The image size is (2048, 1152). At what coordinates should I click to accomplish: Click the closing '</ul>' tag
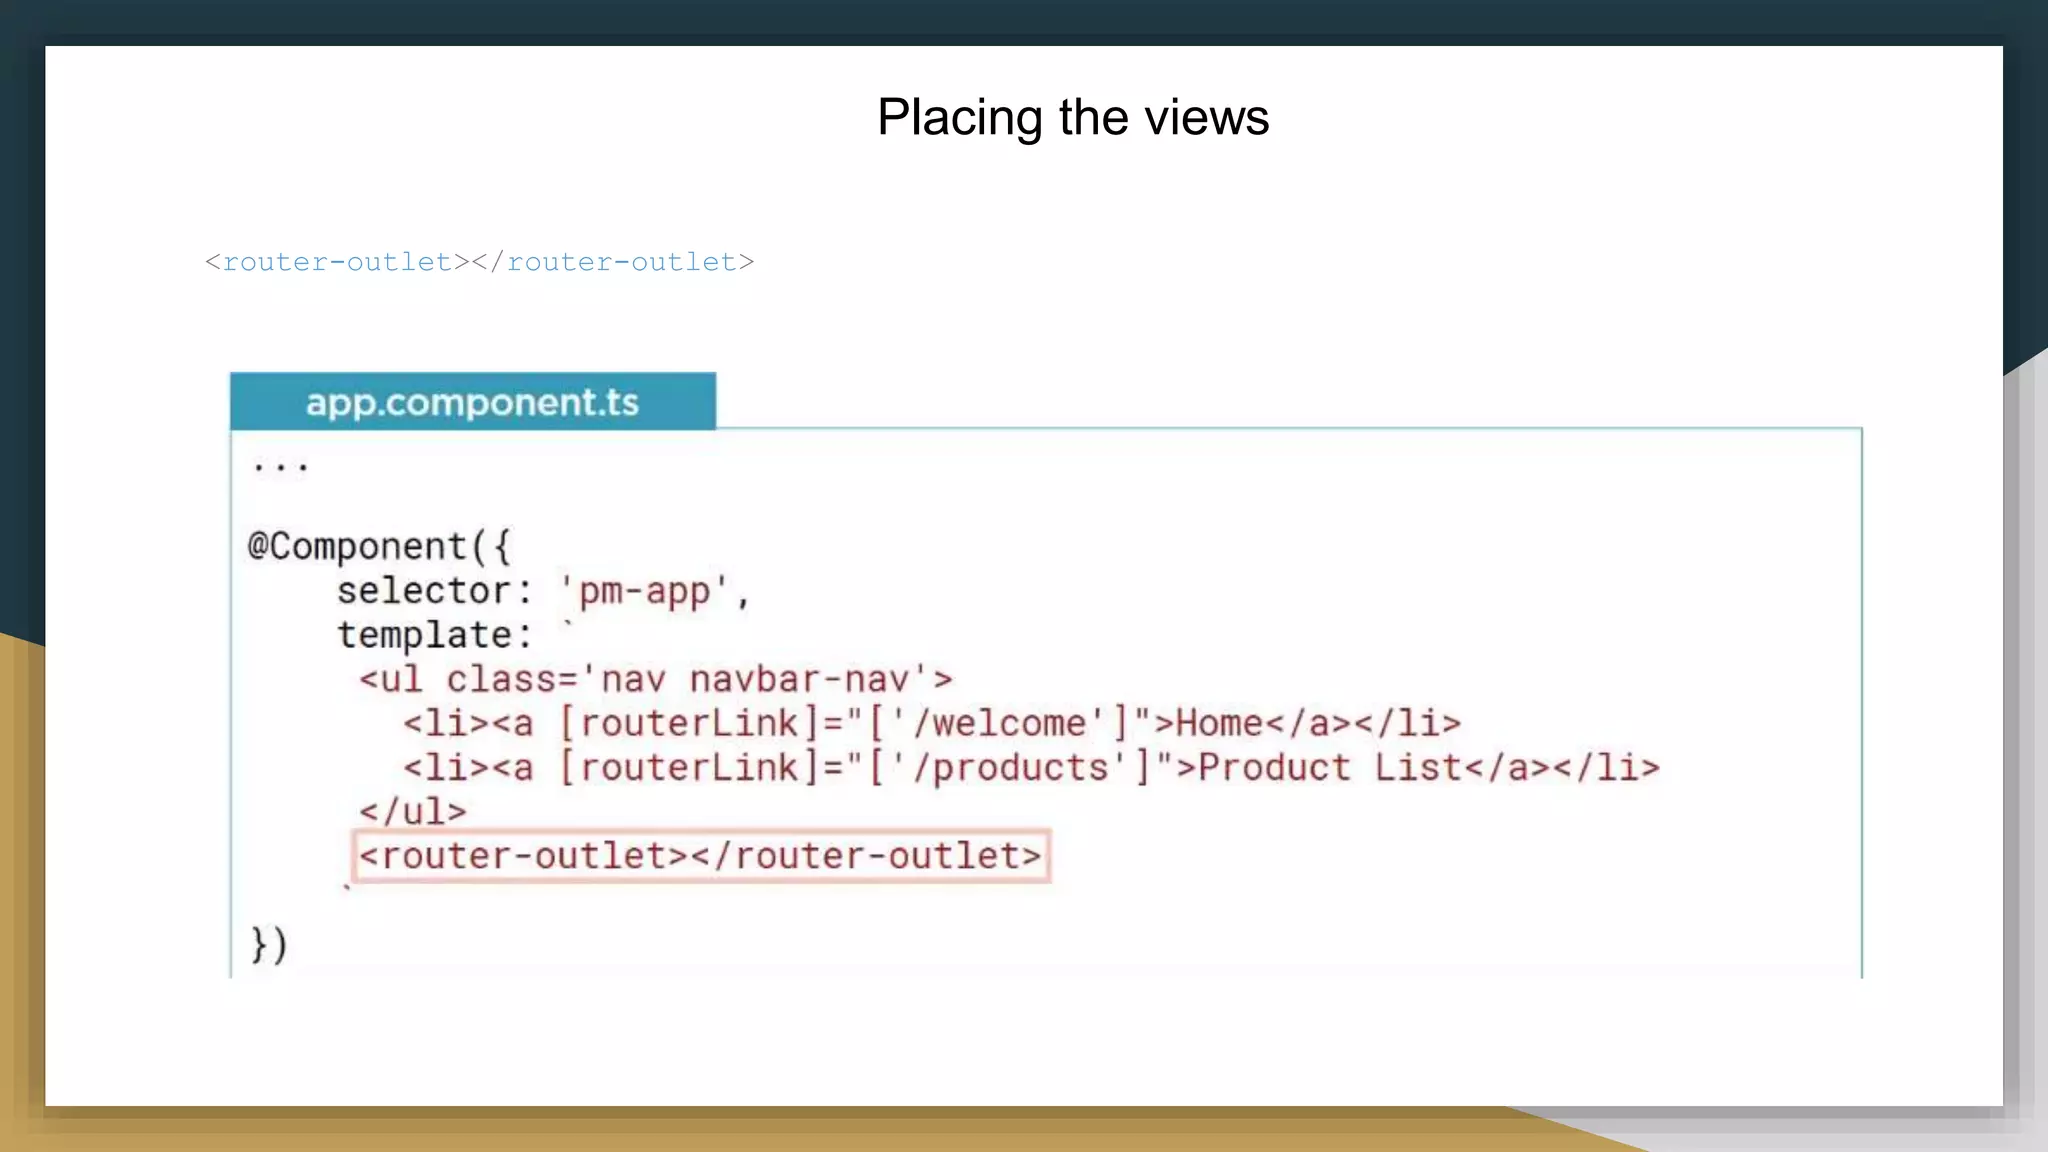413,811
